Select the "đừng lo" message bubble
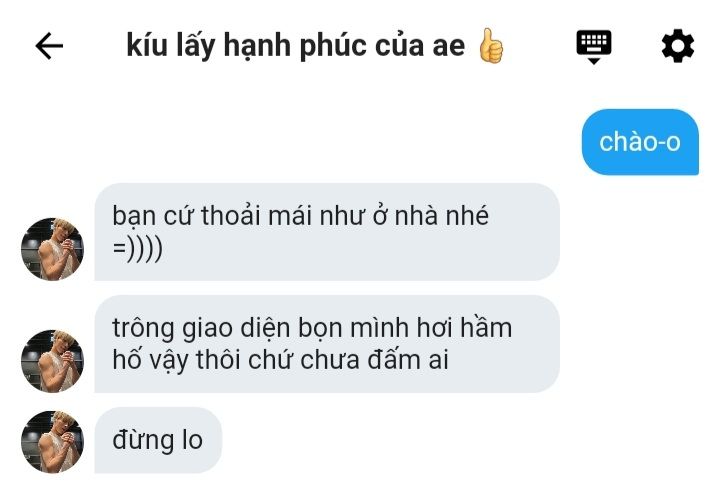The width and height of the screenshot is (720, 481). point(158,440)
